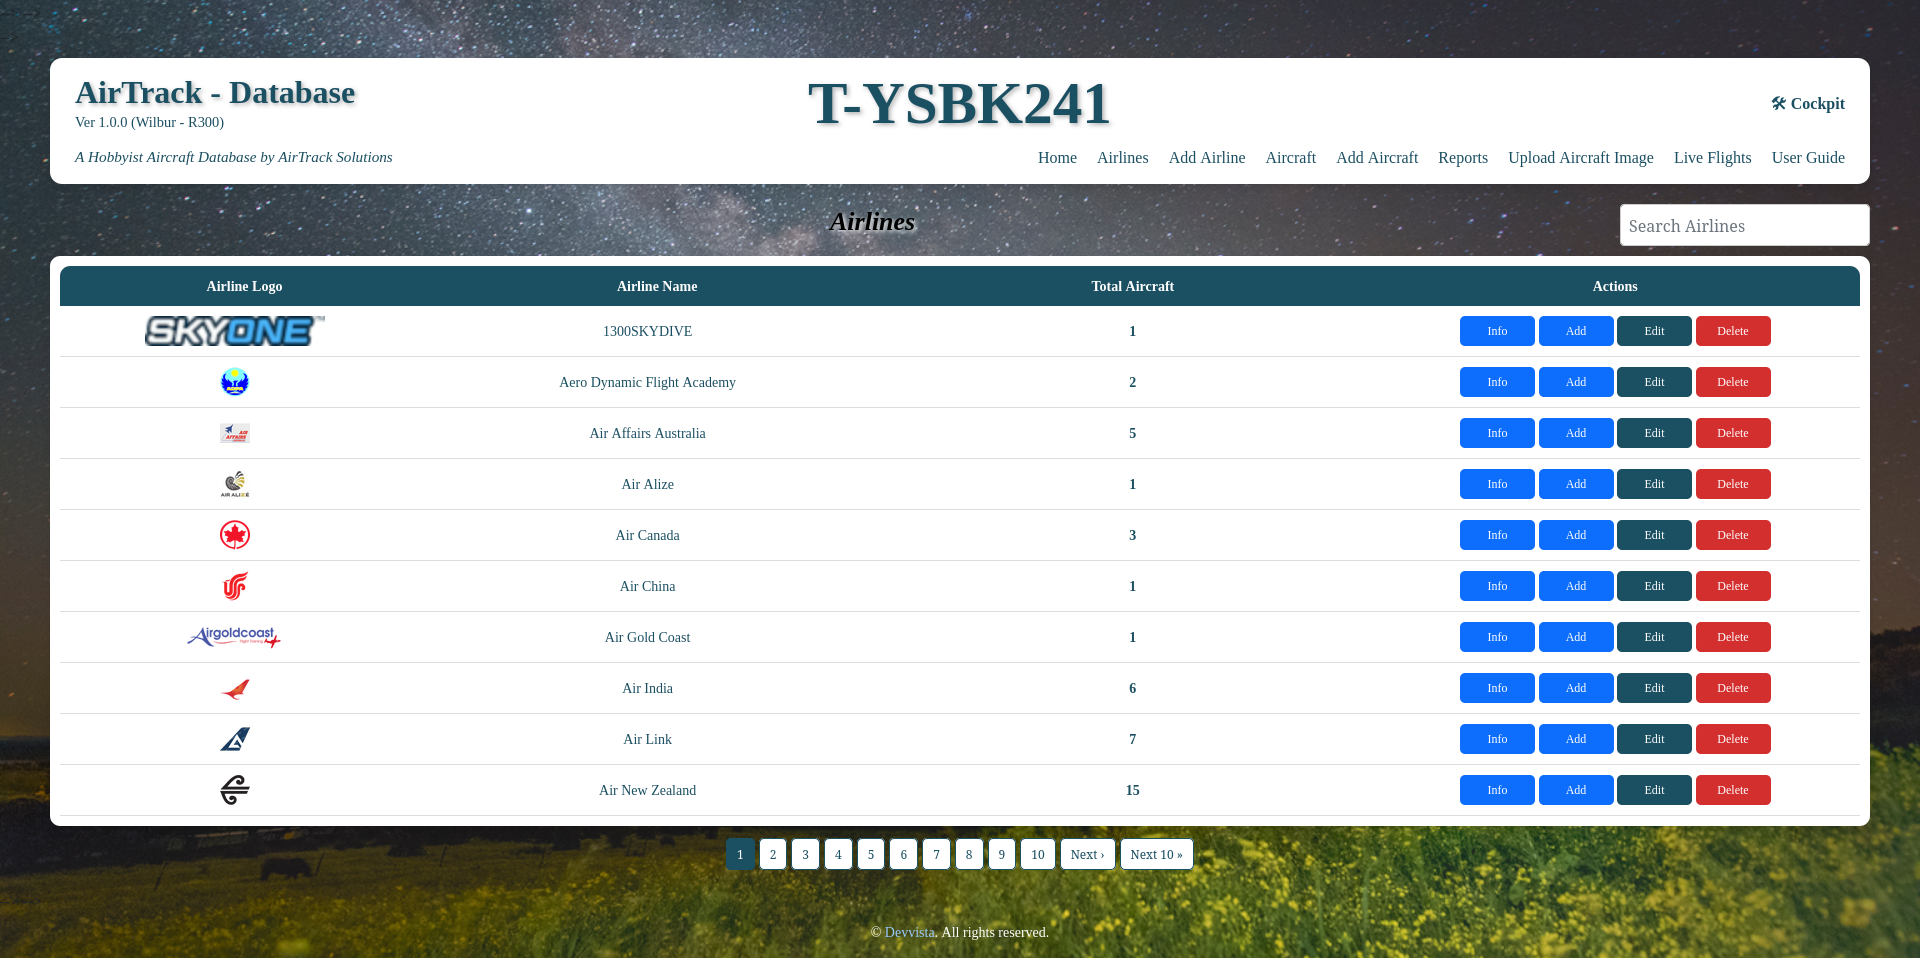
Task: Open Upload Aircraft Image page
Action: [1581, 158]
